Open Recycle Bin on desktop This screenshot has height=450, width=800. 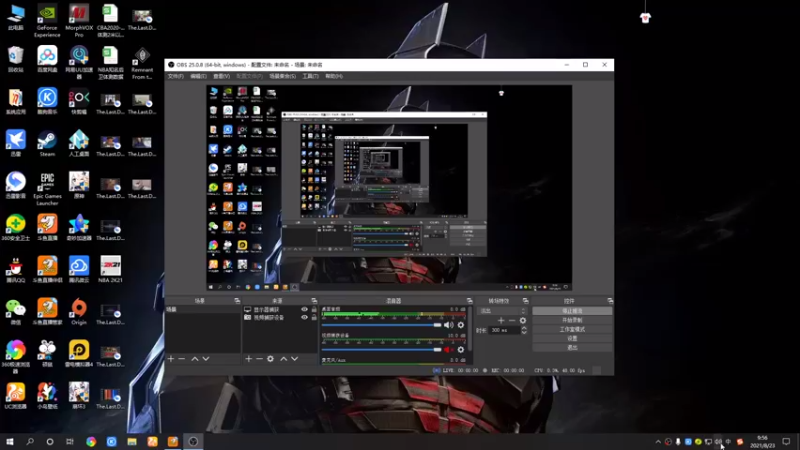click(16, 59)
